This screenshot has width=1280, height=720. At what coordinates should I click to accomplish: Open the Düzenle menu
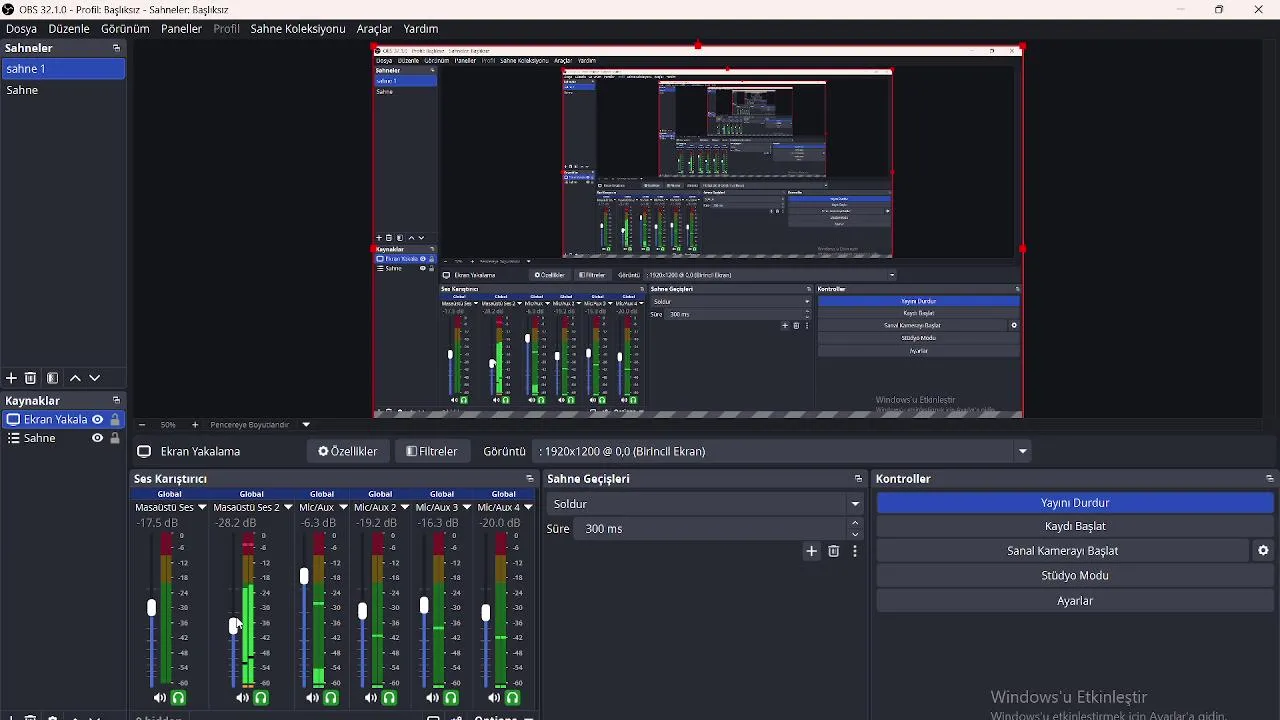(x=69, y=29)
